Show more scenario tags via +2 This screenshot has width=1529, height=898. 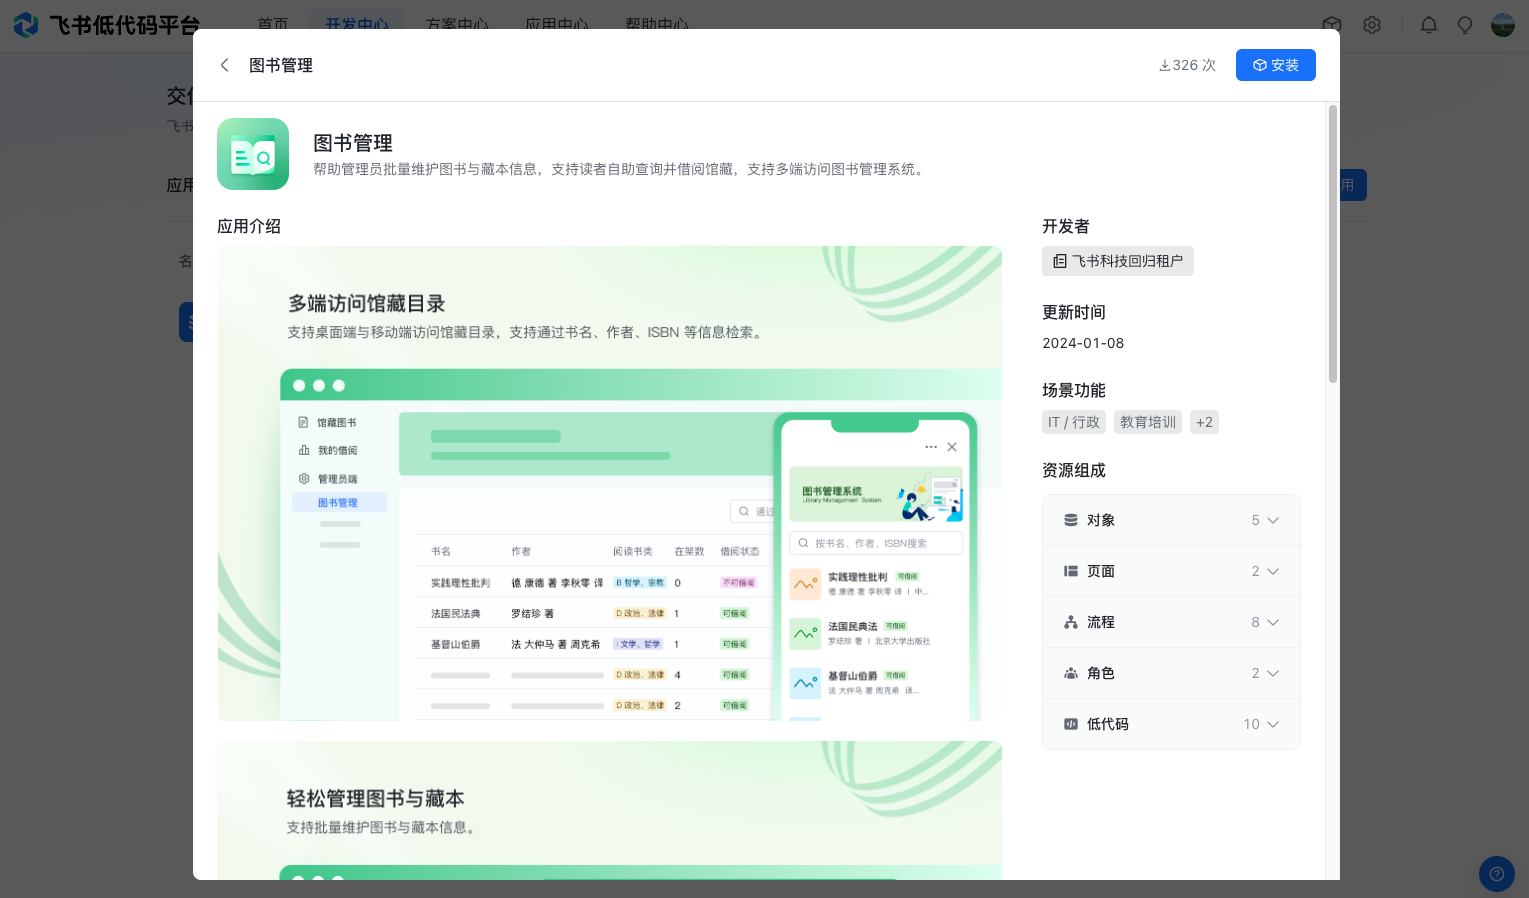coord(1204,422)
